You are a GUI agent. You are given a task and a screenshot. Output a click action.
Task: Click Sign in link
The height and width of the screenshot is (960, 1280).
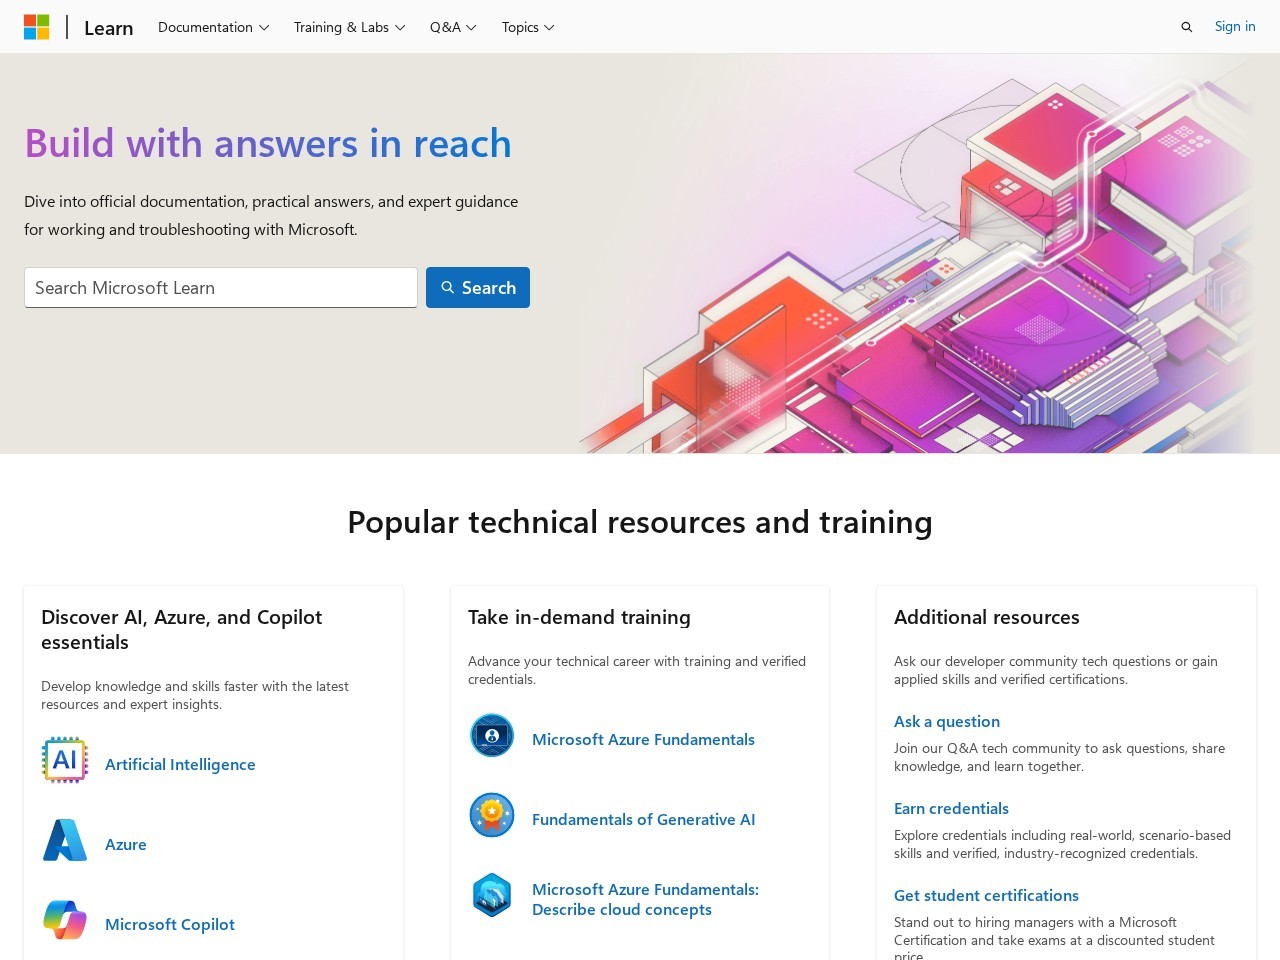point(1235,27)
